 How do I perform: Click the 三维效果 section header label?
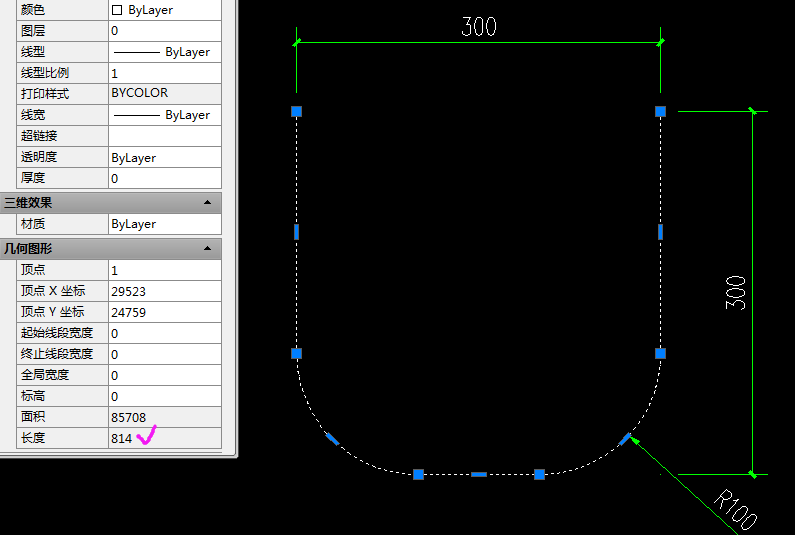coord(28,203)
